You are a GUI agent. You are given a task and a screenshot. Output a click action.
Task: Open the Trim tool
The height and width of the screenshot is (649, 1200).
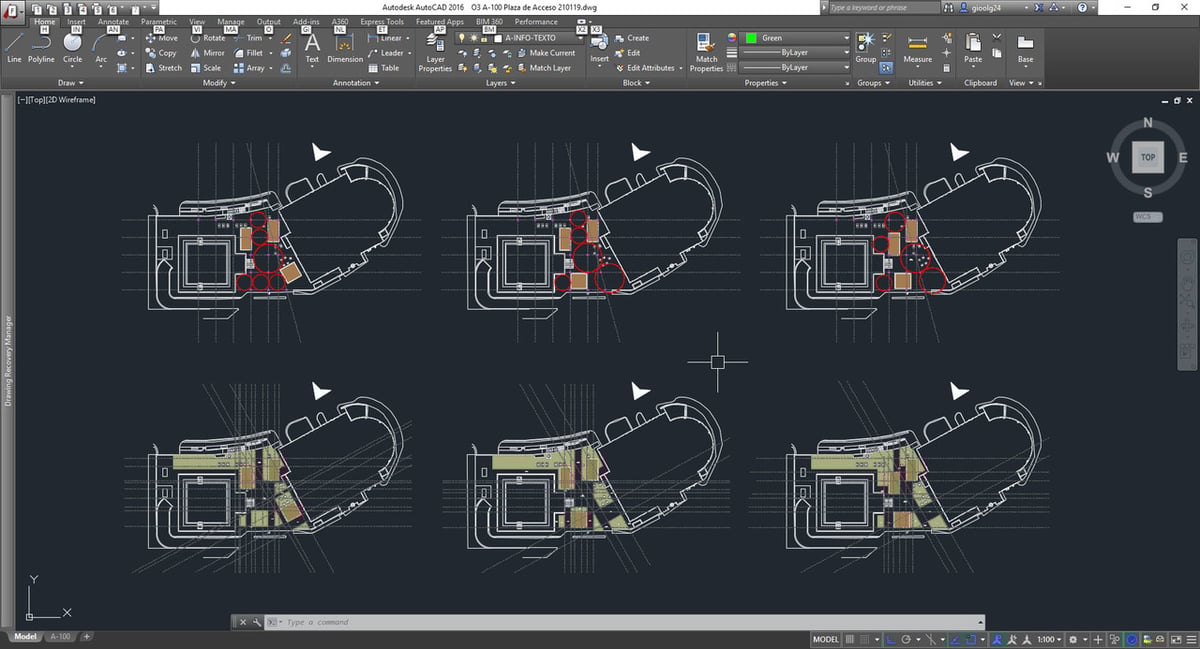pyautogui.click(x=253, y=38)
